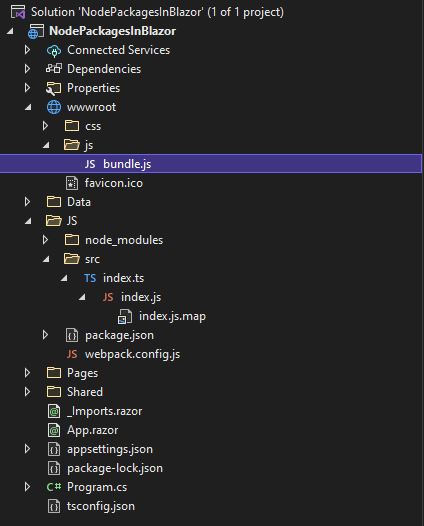
Task: Expand the node_modules folder
Action: pos(46,240)
